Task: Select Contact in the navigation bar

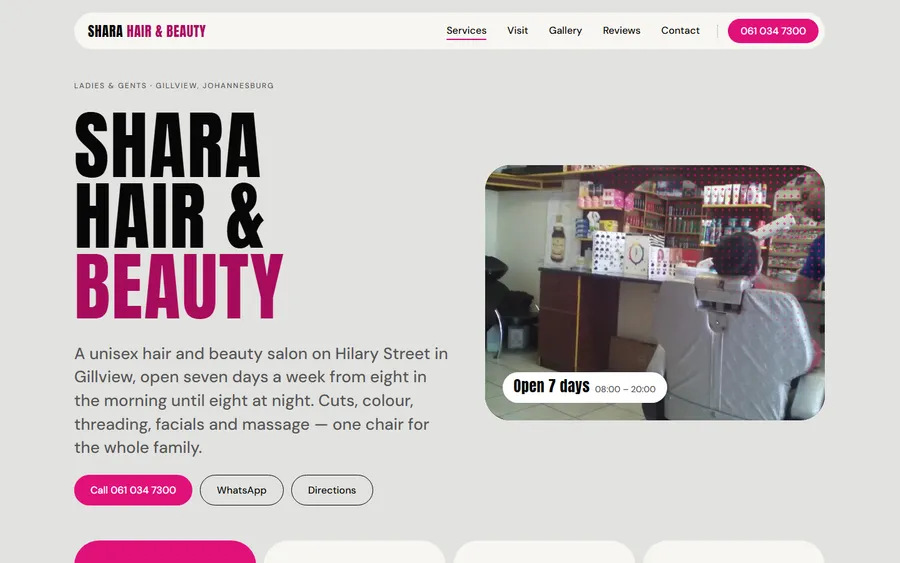Action: pos(680,30)
